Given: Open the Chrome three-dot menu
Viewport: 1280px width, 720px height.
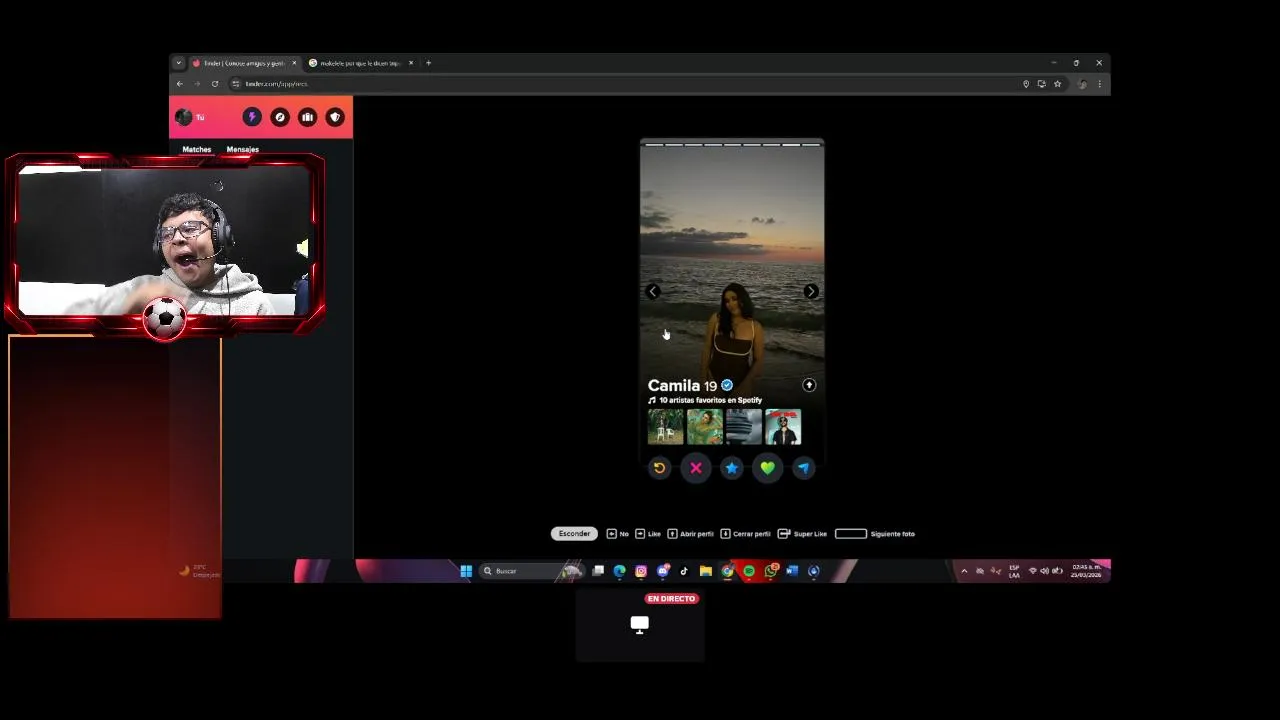Looking at the screenshot, I should coord(1099,84).
